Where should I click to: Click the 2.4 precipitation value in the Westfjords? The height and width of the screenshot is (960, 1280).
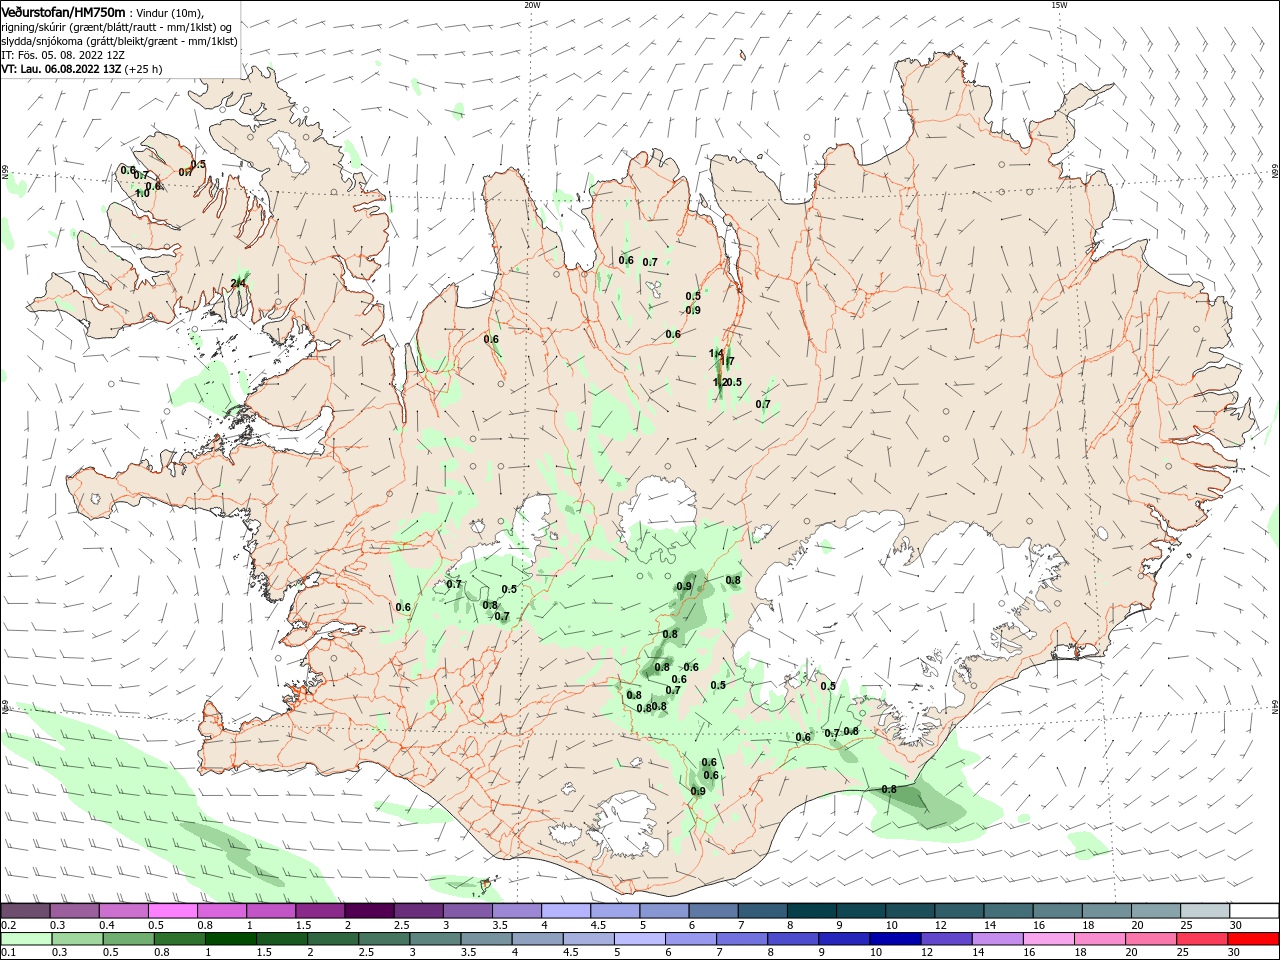[x=238, y=283]
